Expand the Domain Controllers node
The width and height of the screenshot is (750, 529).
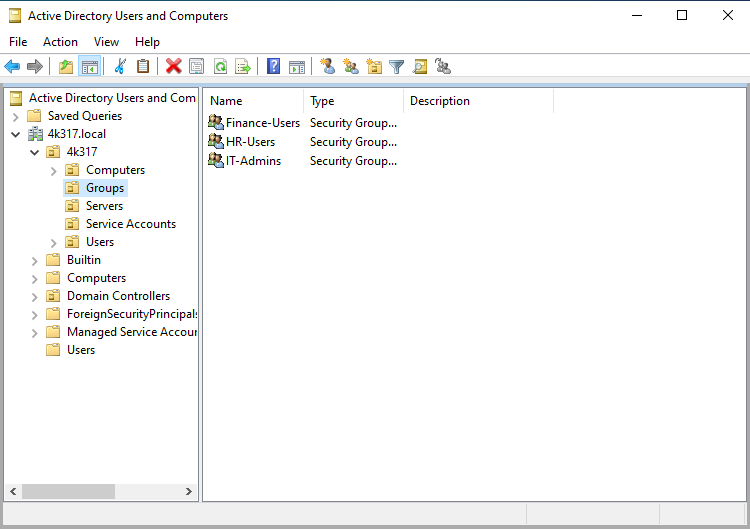(x=34, y=297)
